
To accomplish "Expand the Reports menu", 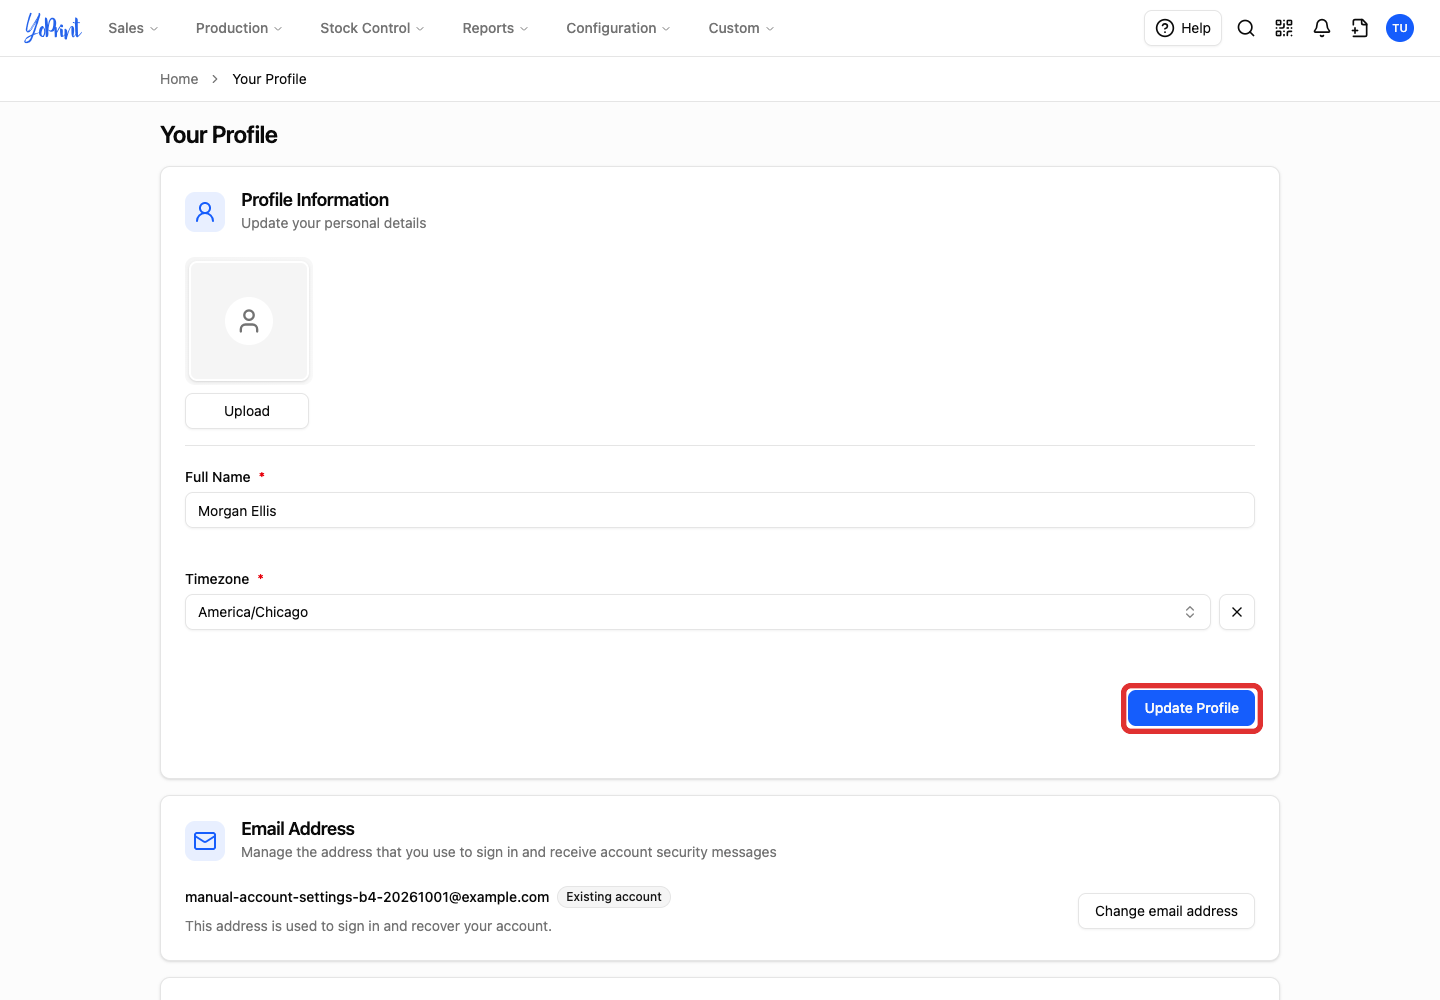I will pos(495,28).
